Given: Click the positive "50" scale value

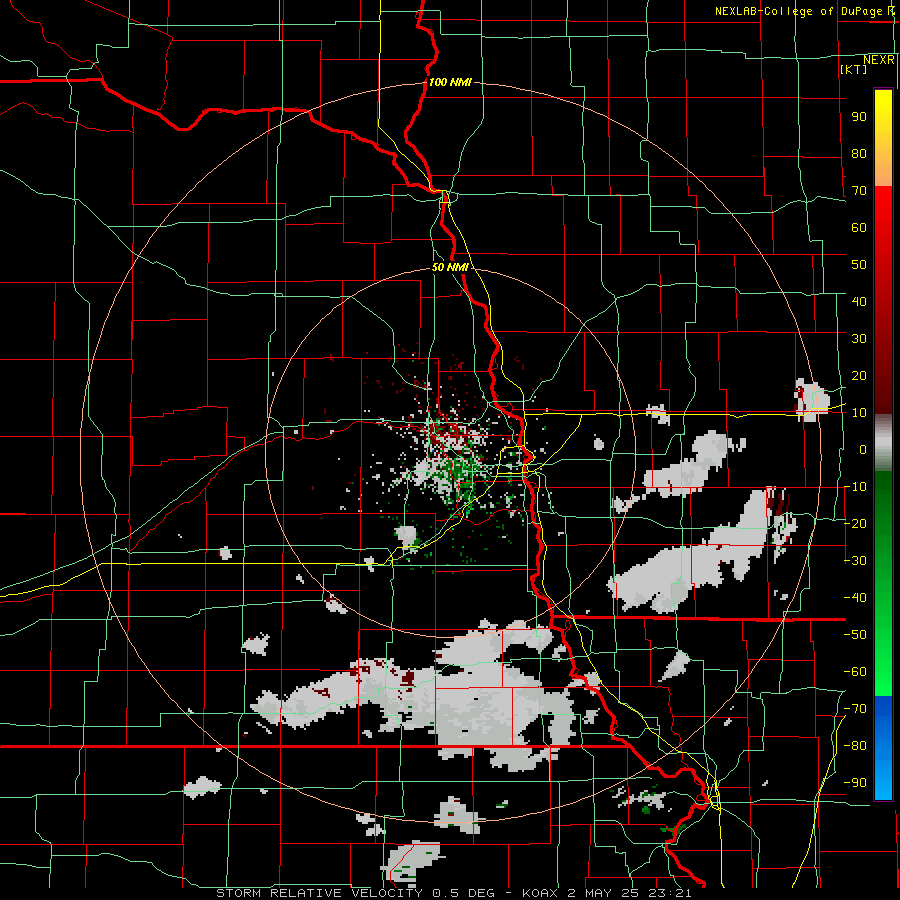Looking at the screenshot, I should tap(859, 265).
